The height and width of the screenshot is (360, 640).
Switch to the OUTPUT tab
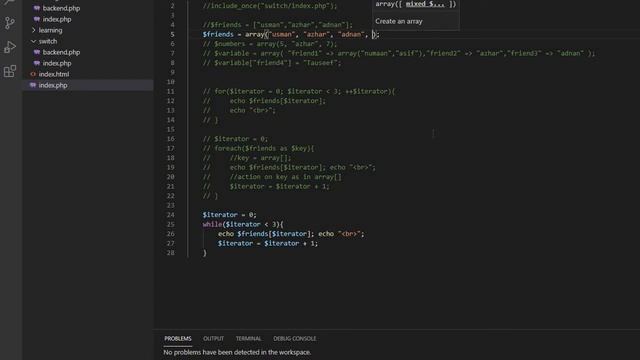pyautogui.click(x=213, y=338)
